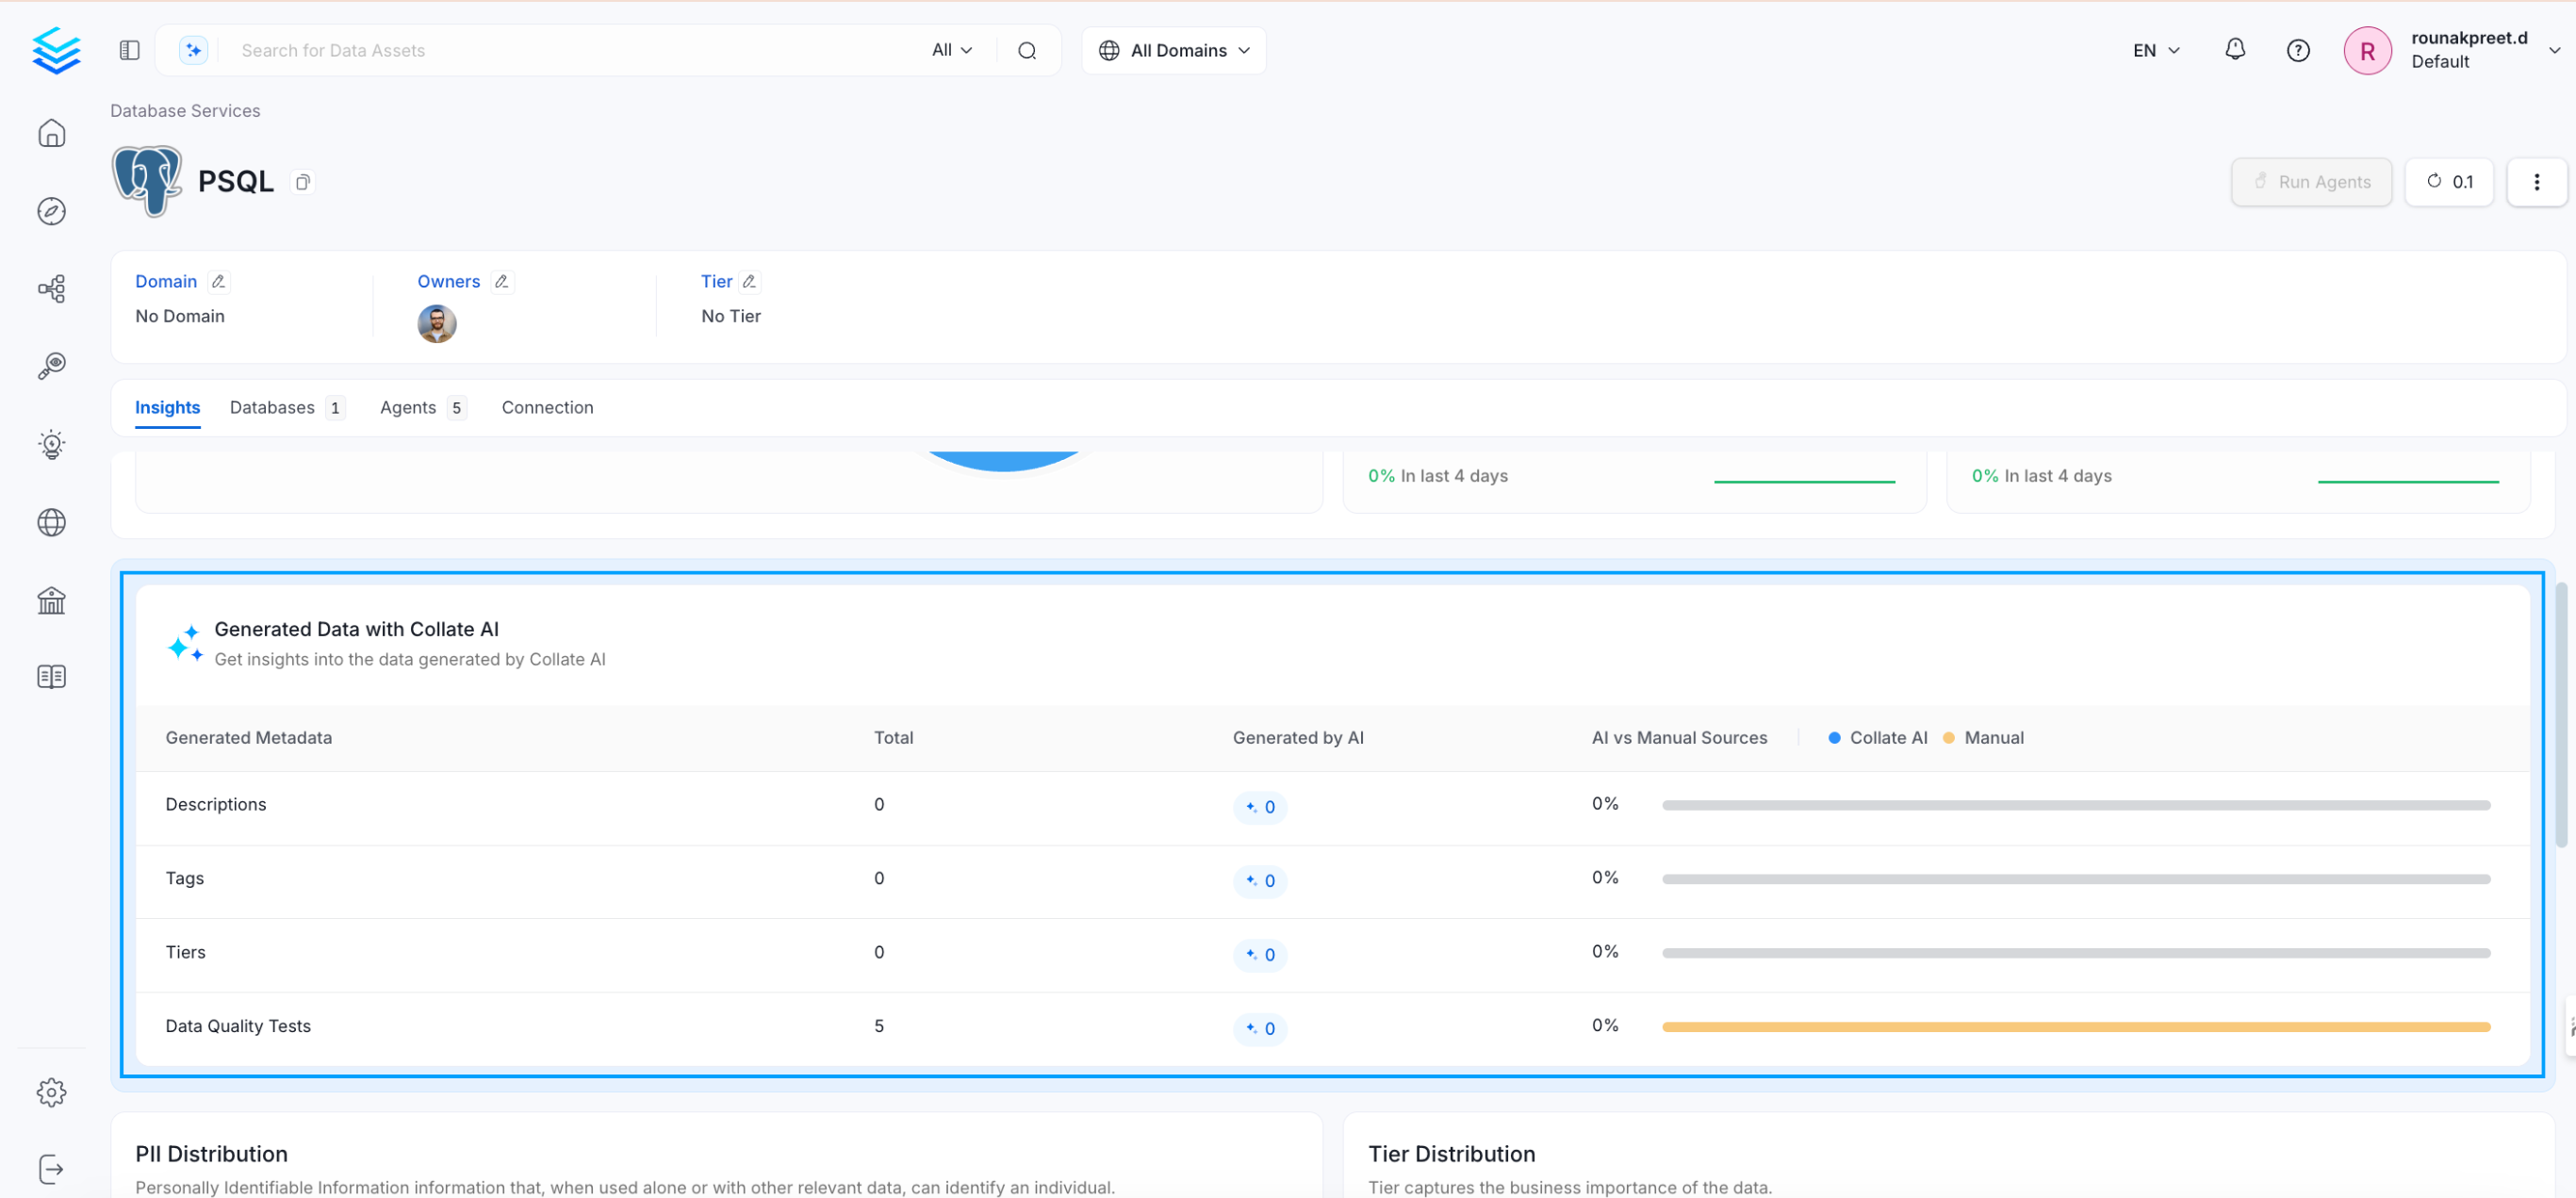The height and width of the screenshot is (1198, 2576).
Task: Open Lineage via the nodes icon
Action: pos(51,288)
